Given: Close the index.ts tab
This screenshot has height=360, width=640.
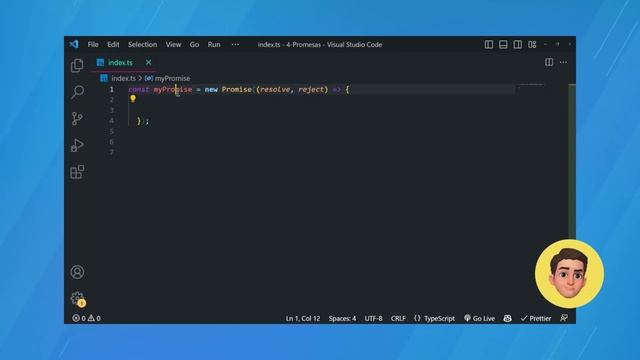Looking at the screenshot, I should point(149,62).
